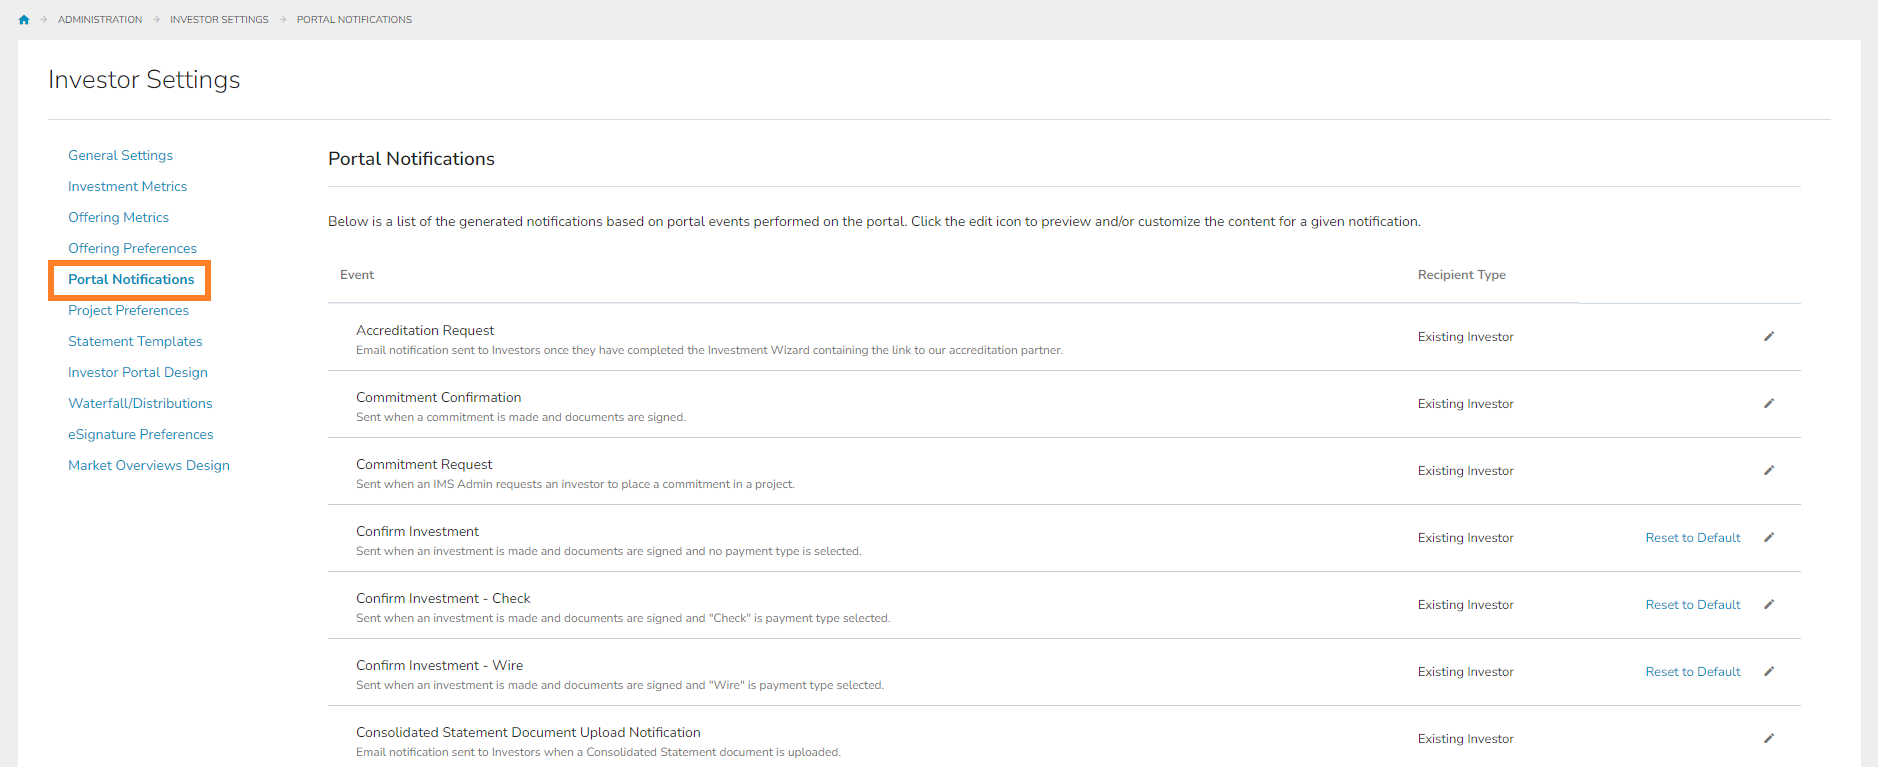Reset Confirm Investment to default

click(x=1692, y=538)
